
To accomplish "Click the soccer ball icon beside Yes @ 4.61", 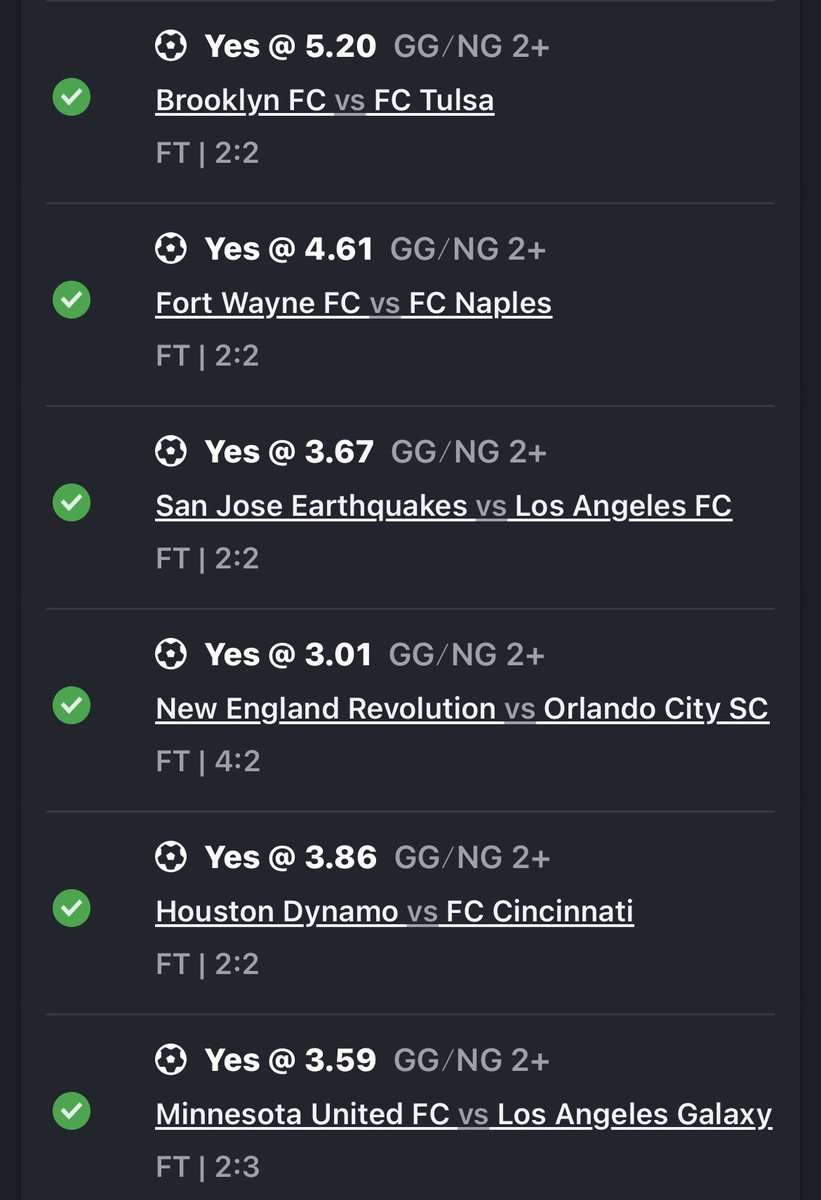I will [x=171, y=248].
